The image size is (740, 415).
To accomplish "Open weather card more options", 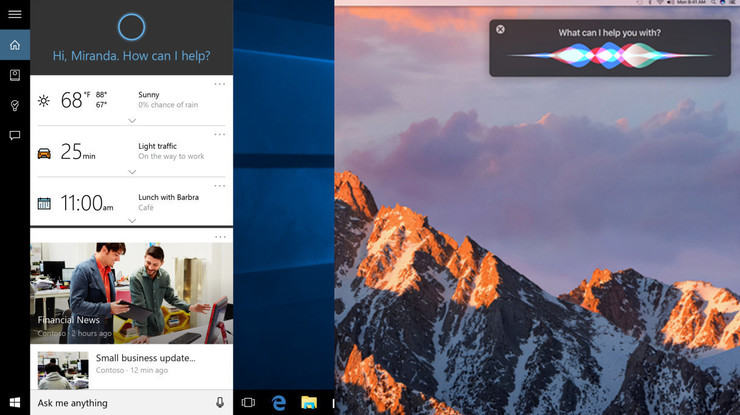I will (219, 84).
